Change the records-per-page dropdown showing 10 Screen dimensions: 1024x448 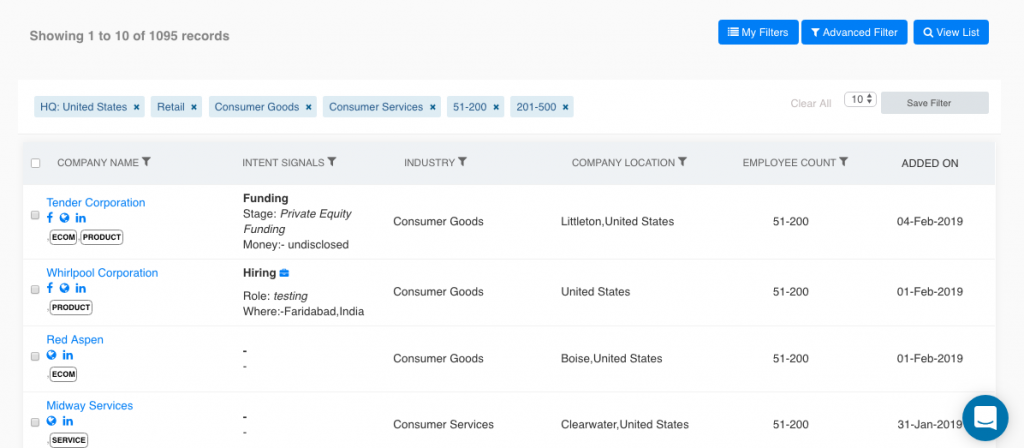coord(860,99)
